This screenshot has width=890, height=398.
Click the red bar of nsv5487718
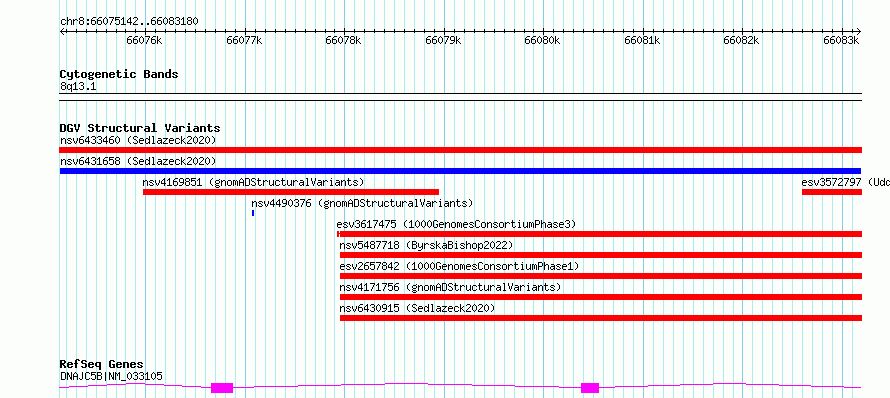[601, 255]
